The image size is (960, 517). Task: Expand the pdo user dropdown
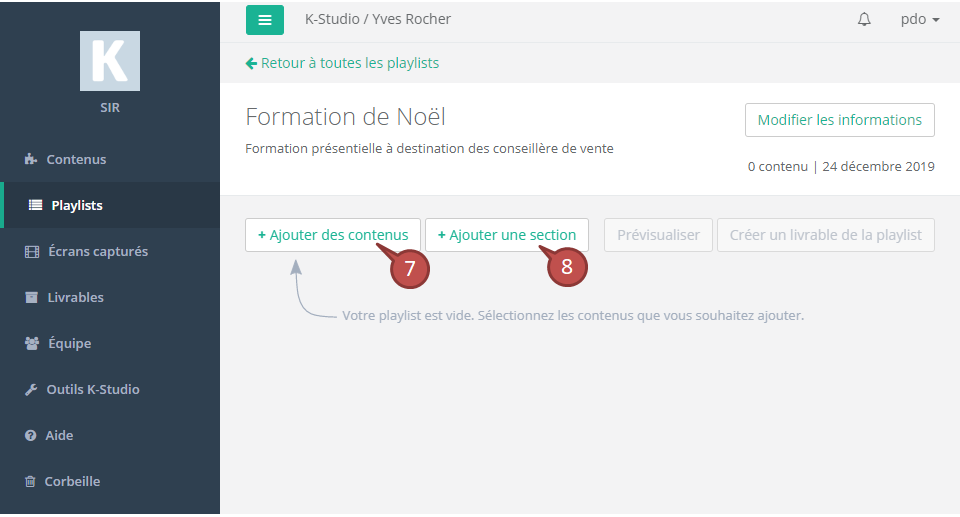pyautogui.click(x=919, y=20)
